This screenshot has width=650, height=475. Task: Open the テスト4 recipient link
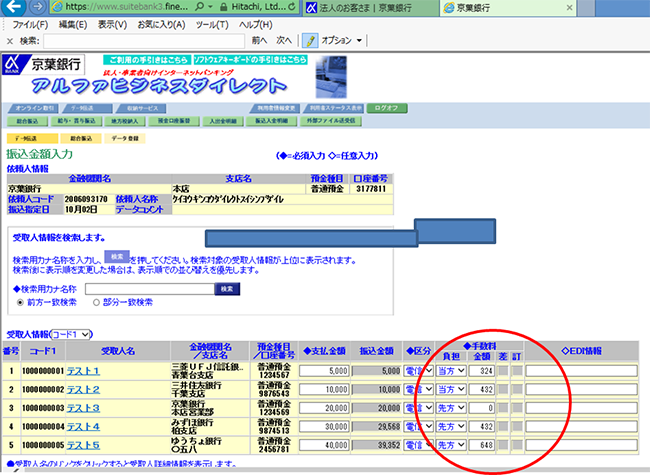click(83, 427)
